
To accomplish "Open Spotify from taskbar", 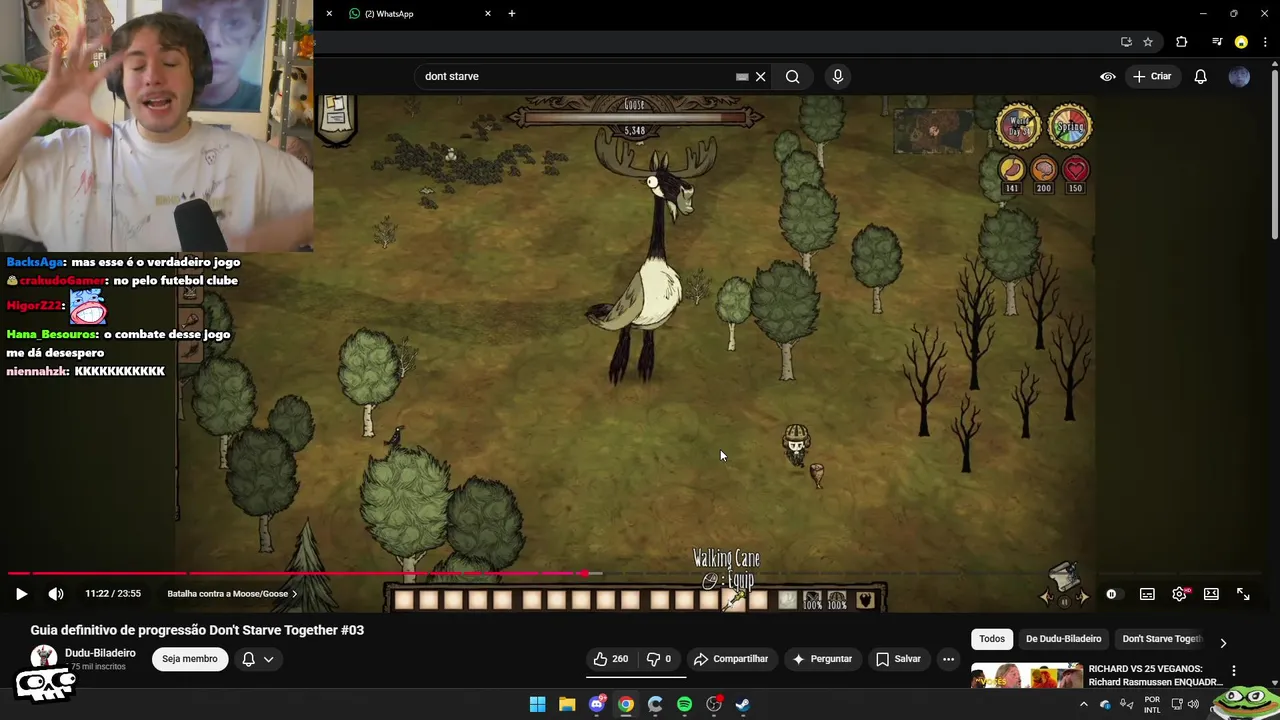I will [685, 704].
